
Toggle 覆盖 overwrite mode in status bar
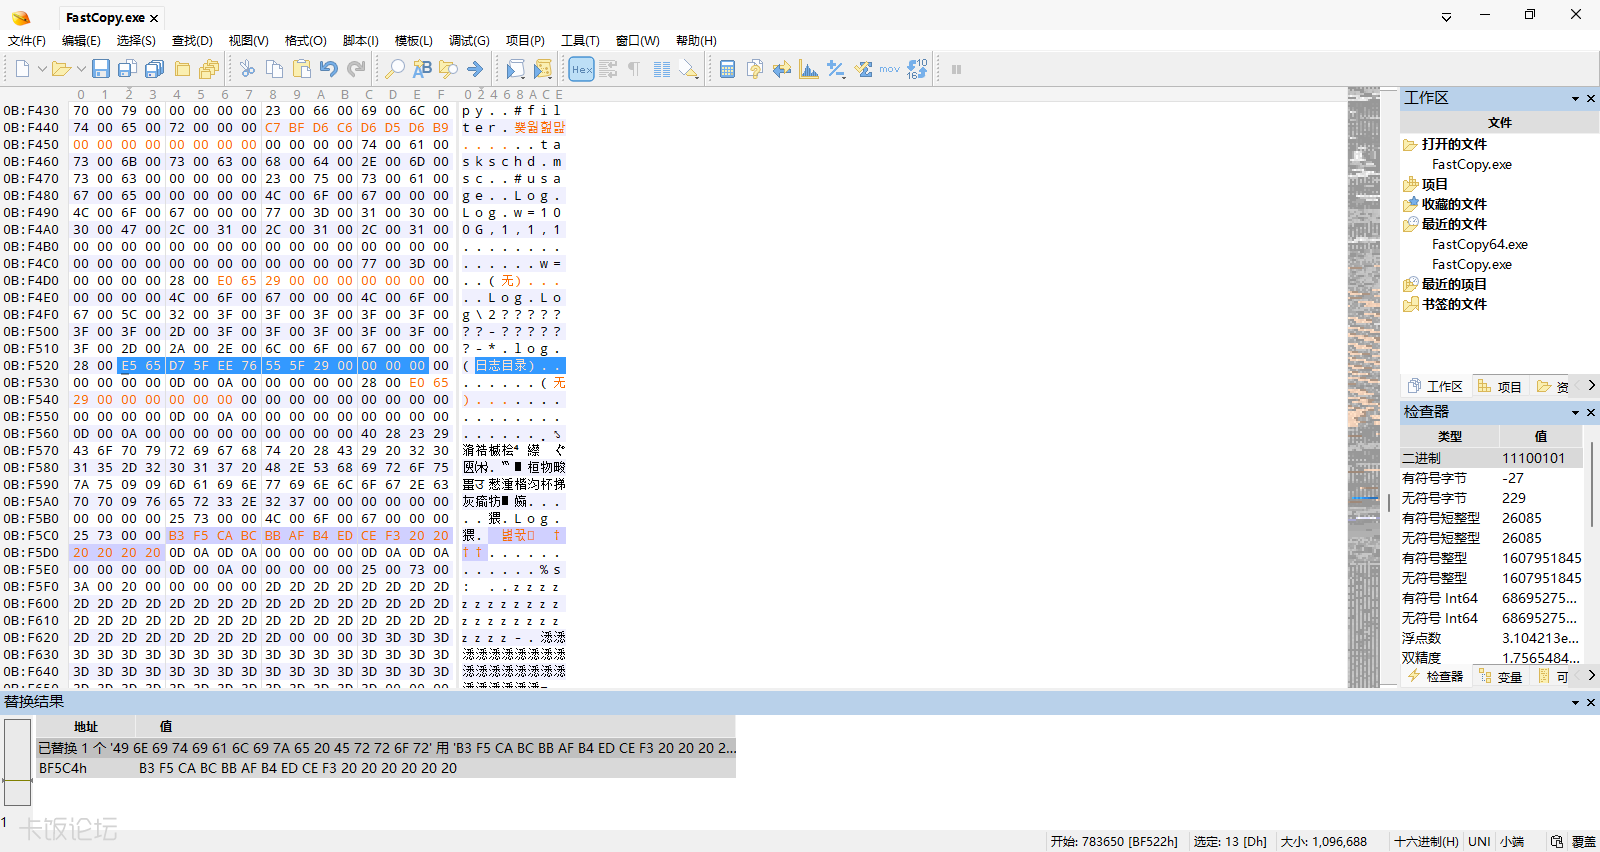(1584, 842)
